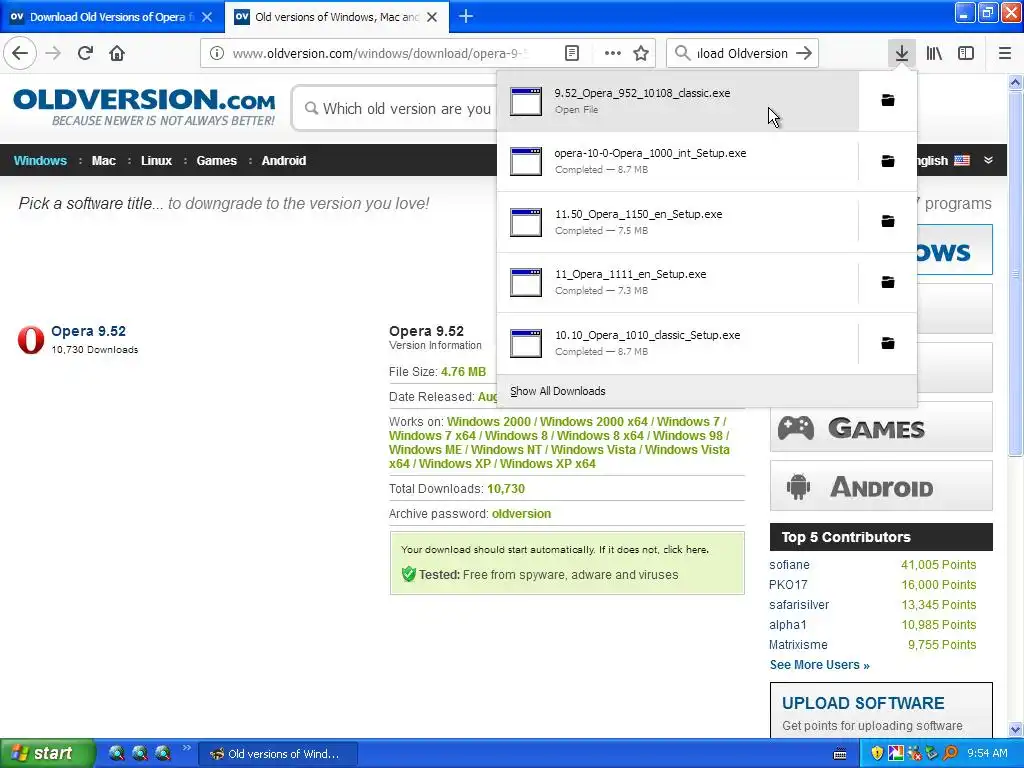
Task: Open the Android nav menu item
Action: pyautogui.click(x=283, y=161)
